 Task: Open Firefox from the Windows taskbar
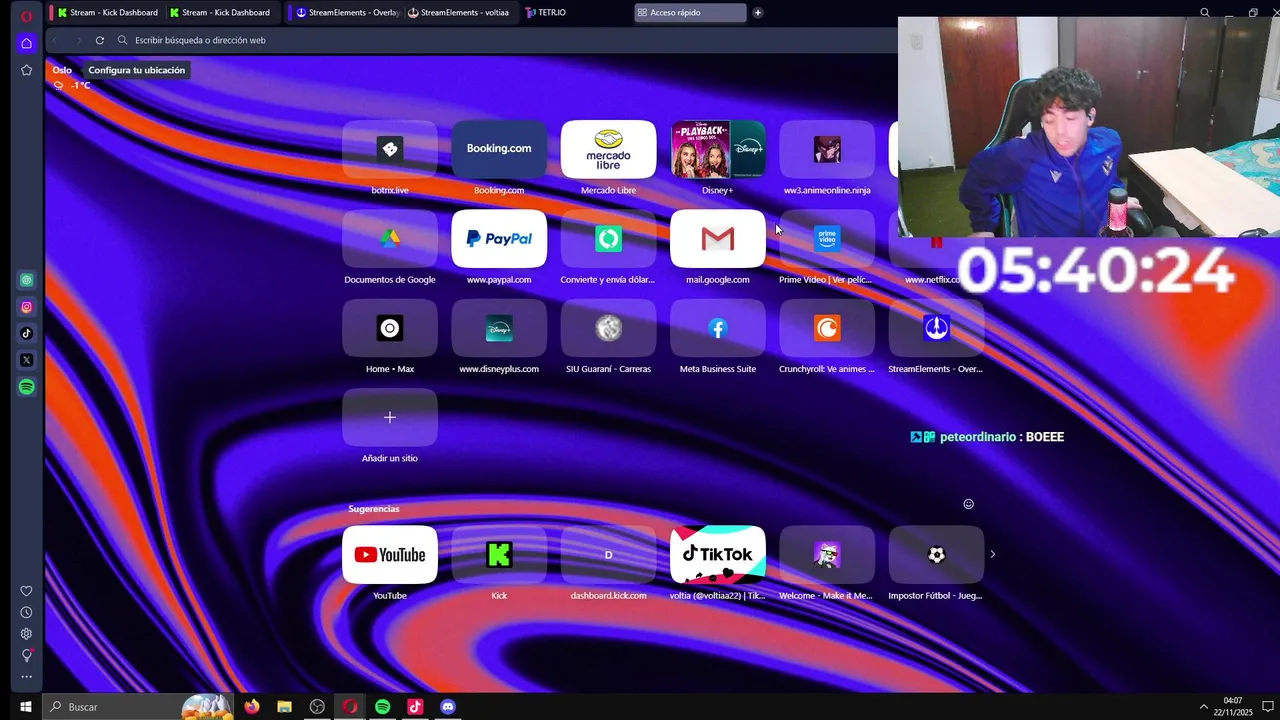252,707
